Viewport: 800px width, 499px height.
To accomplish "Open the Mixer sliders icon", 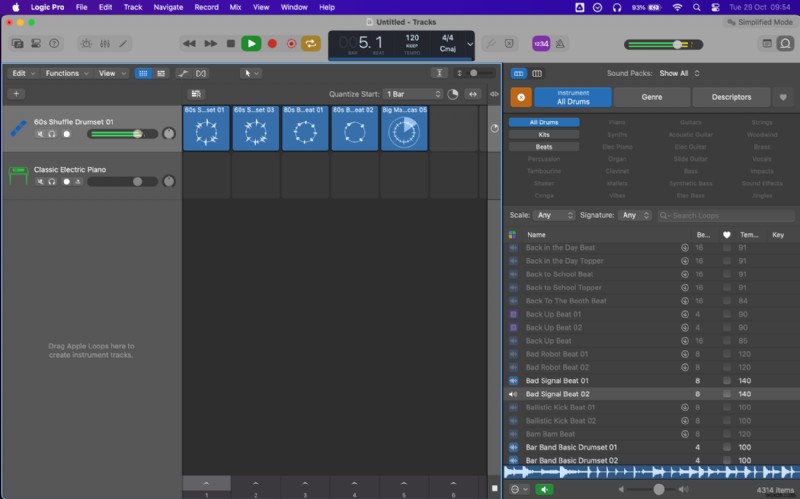I will [105, 44].
